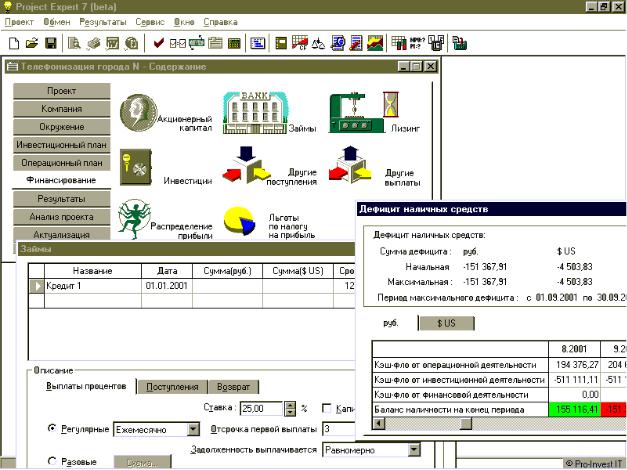The image size is (627, 470).
Task: Switch to the Поступления tab
Action: pos(172,387)
